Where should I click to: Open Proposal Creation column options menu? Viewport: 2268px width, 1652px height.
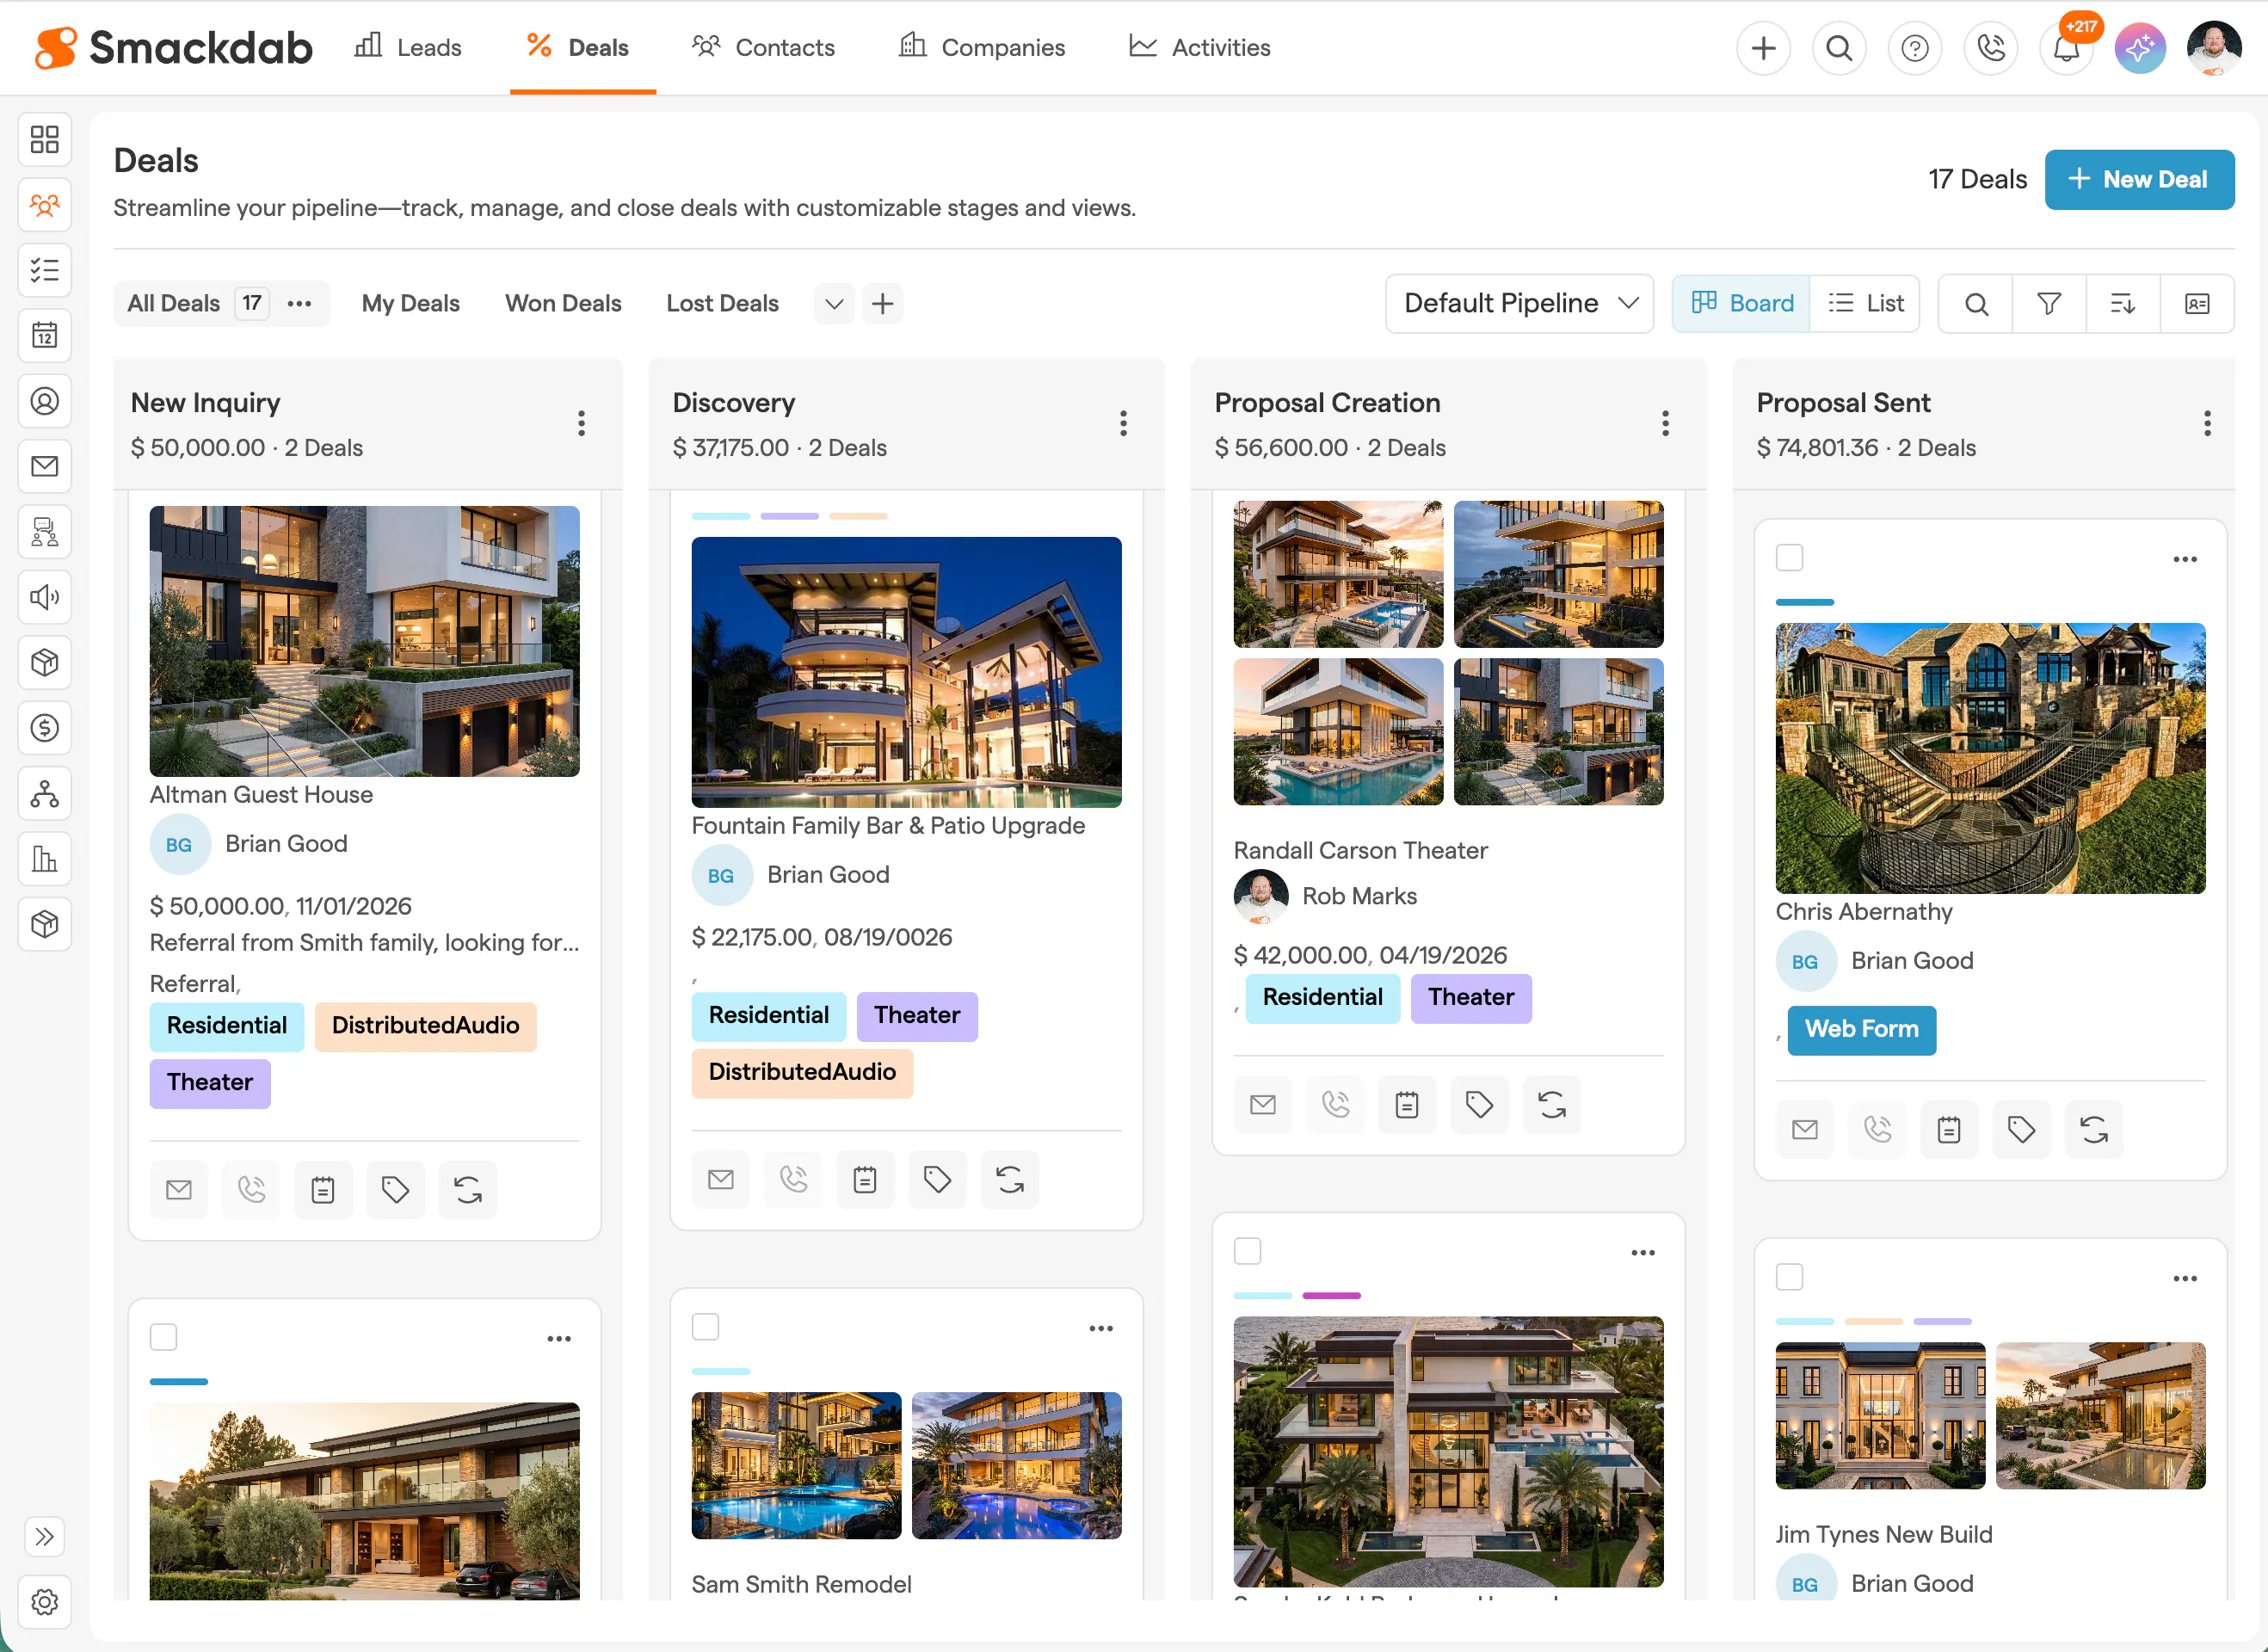(x=1665, y=424)
